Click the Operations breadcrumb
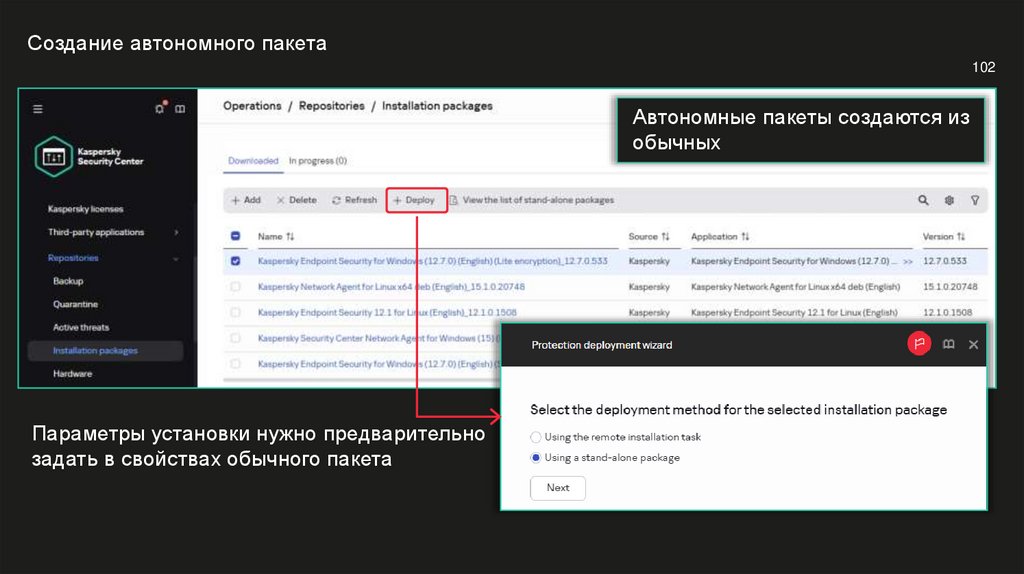The height and width of the screenshot is (574, 1024). coord(252,106)
